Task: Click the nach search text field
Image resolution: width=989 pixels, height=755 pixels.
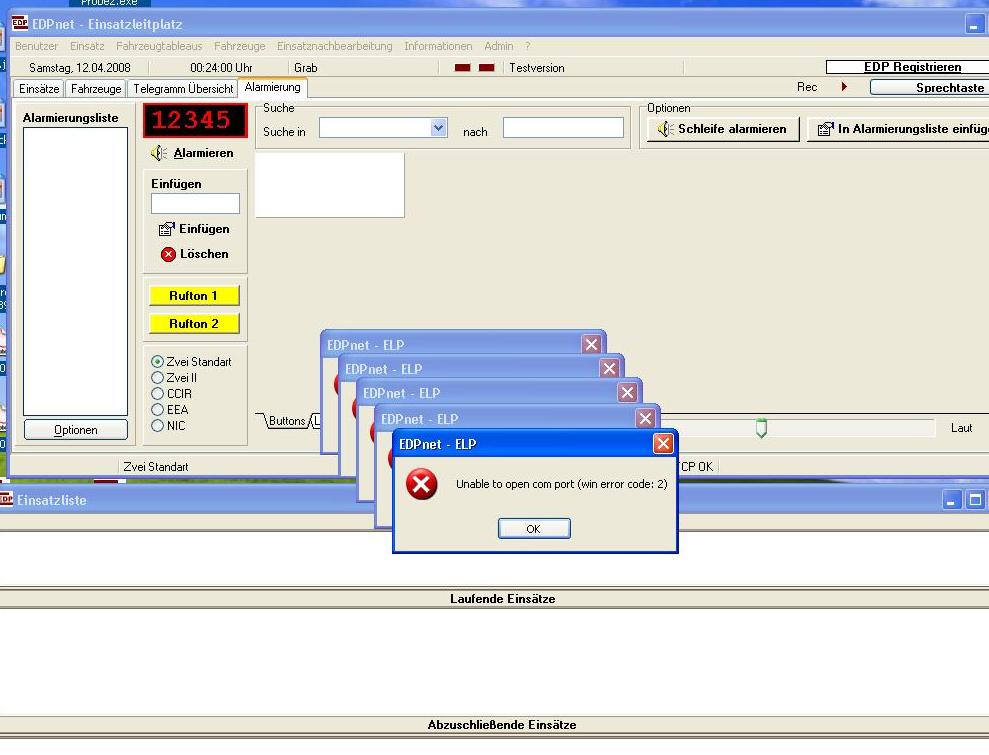Action: click(563, 128)
